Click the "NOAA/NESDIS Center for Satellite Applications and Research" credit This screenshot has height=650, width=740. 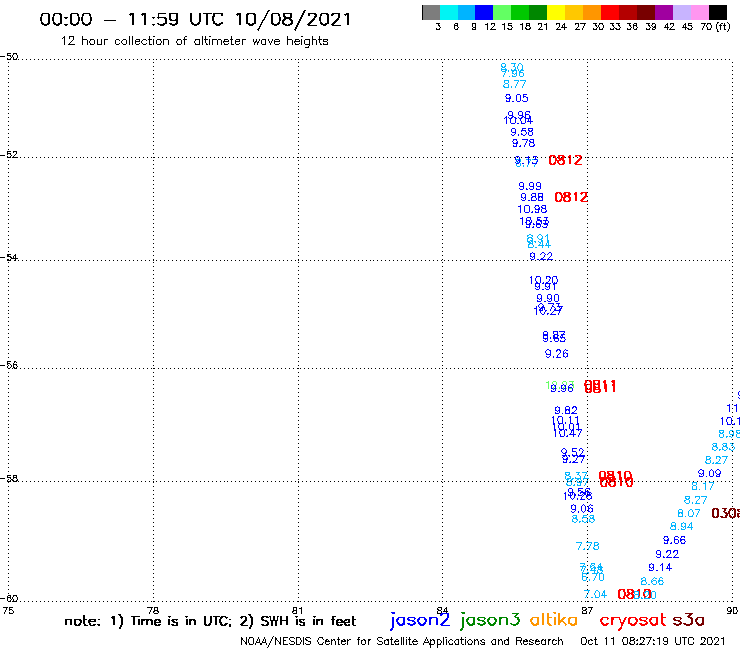402,642
